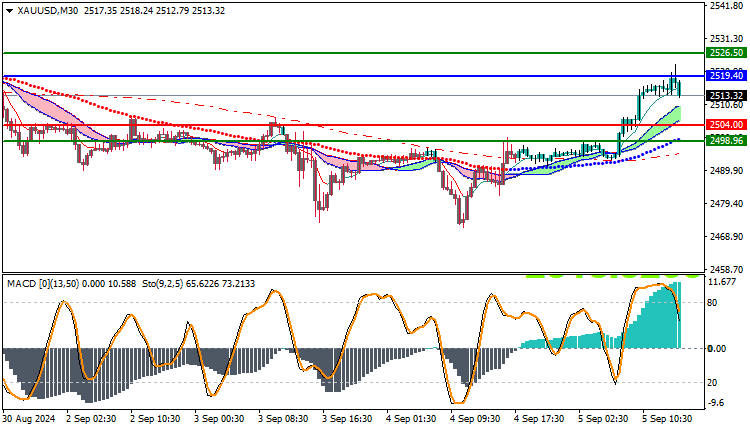Viewport: 750px width, 430px height.
Task: Select the 2541.80 price scale value
Action: [727, 6]
